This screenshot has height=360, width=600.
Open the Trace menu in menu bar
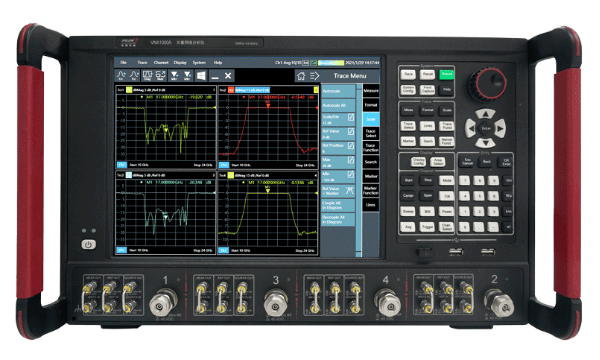pyautogui.click(x=142, y=62)
